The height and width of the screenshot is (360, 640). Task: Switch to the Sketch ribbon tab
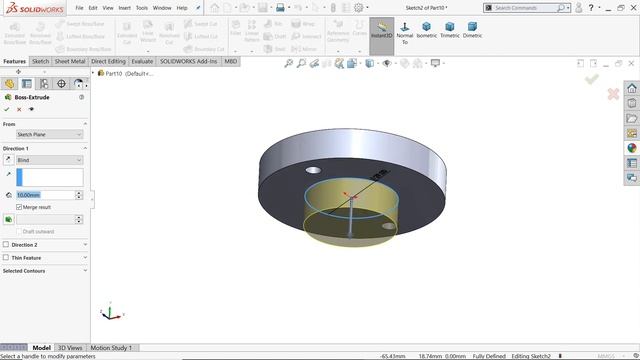tap(40, 61)
